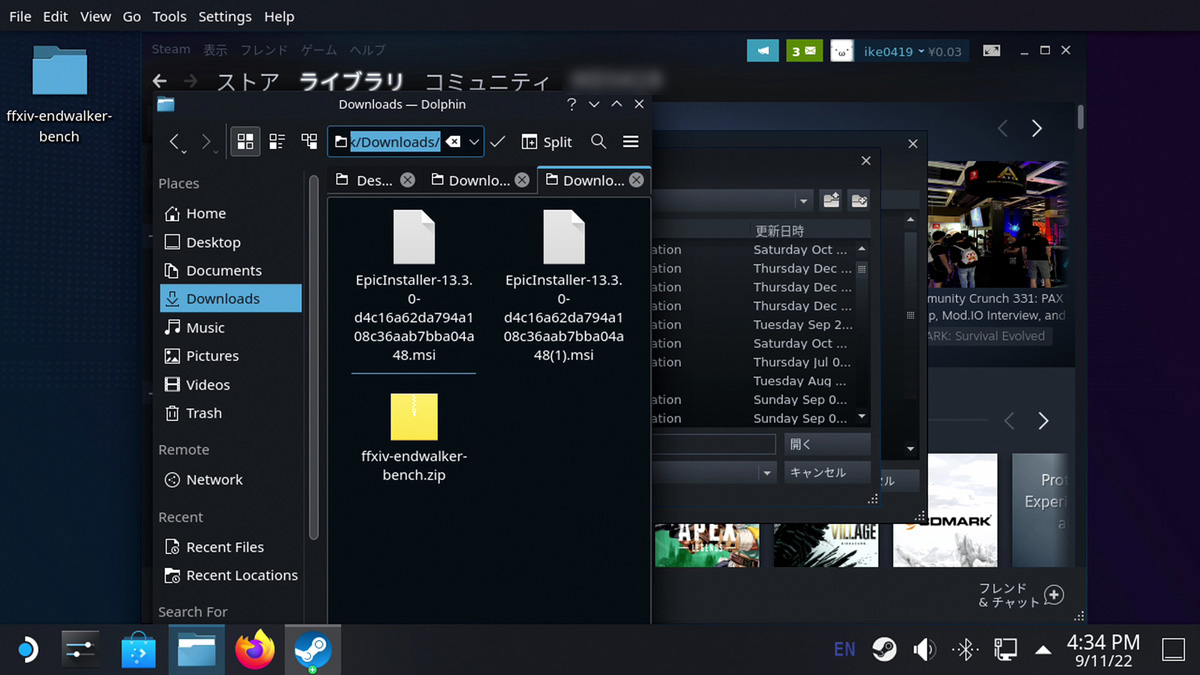Image resolution: width=1200 pixels, height=675 pixels.
Task: Click the volume icon in the system tray
Action: (924, 650)
